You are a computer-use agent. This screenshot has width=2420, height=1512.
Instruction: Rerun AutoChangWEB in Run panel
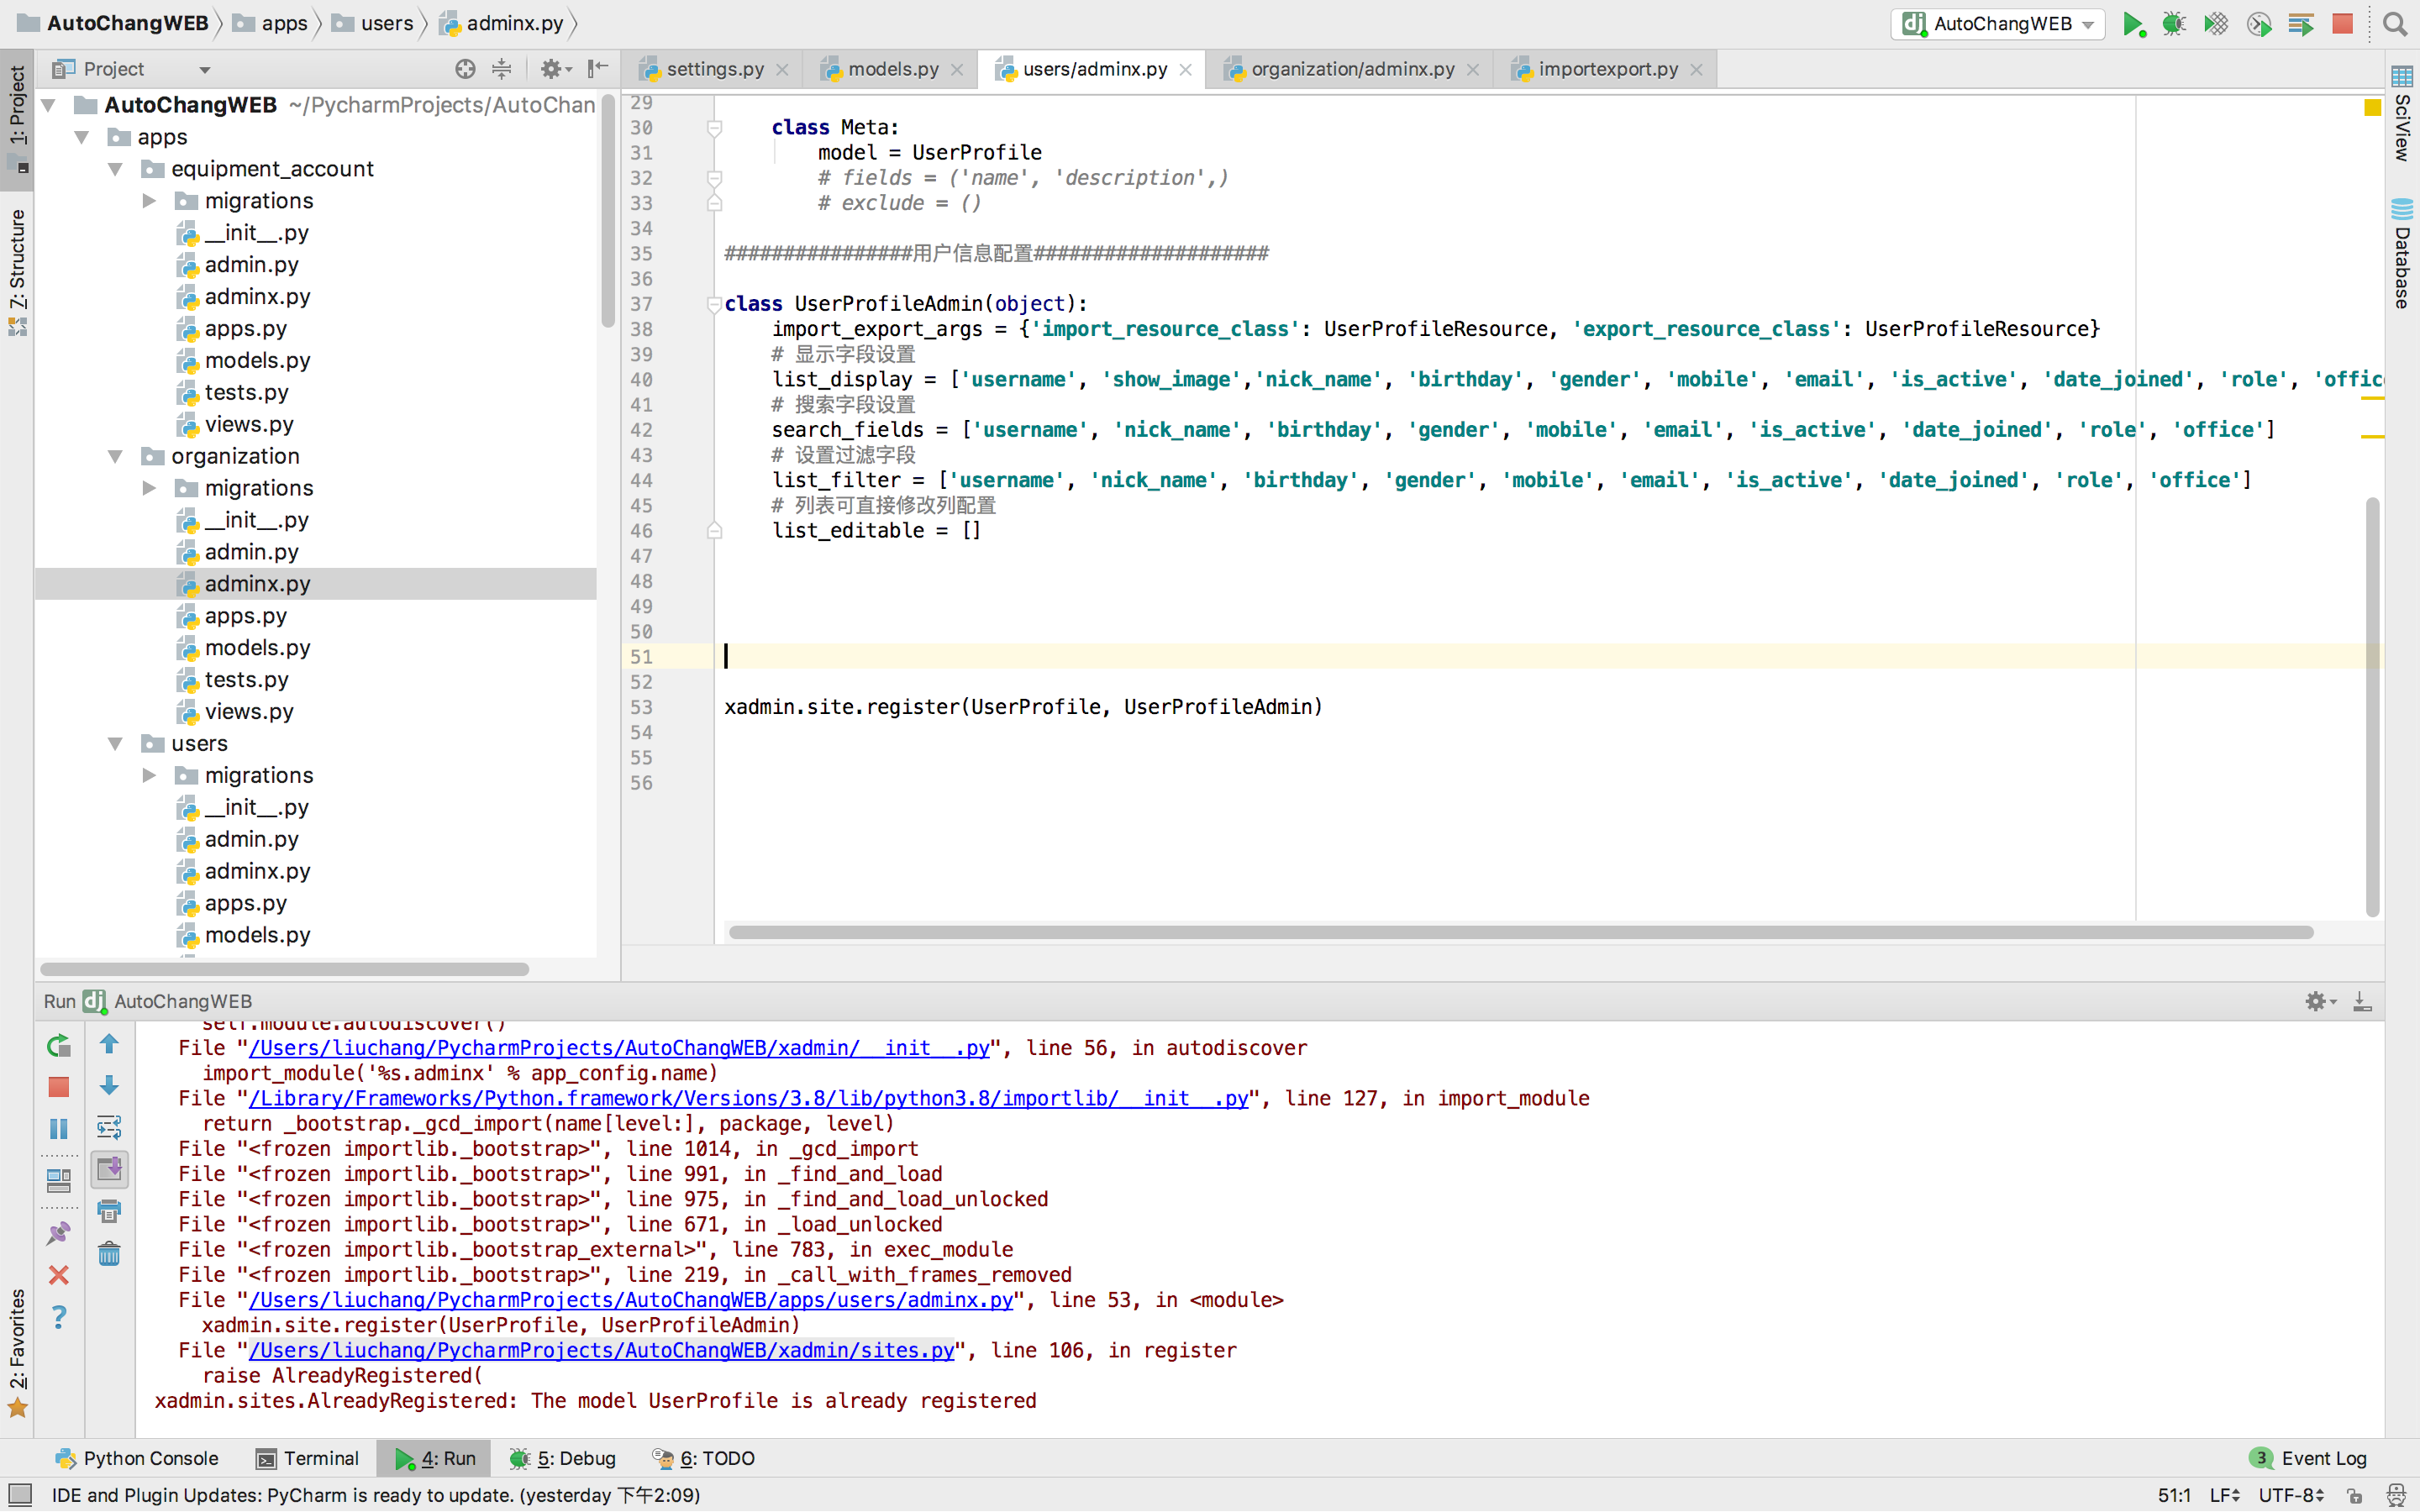(x=59, y=1046)
